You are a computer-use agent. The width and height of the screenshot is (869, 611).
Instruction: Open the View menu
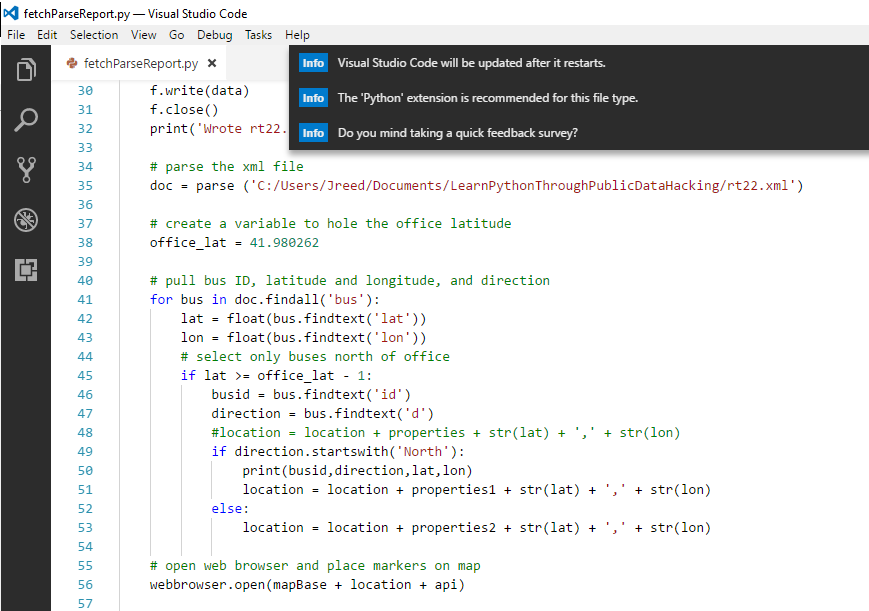tap(144, 35)
